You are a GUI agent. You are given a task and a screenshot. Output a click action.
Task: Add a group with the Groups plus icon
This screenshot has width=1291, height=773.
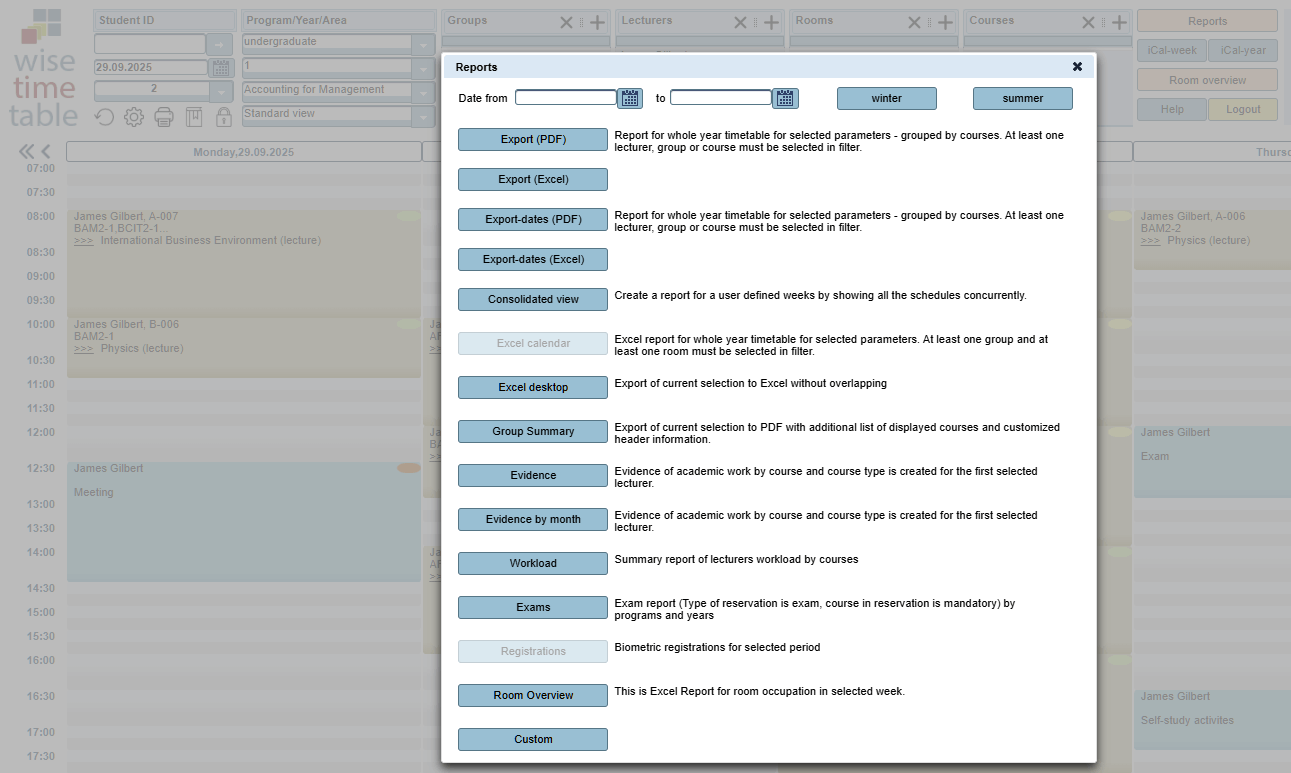597,22
